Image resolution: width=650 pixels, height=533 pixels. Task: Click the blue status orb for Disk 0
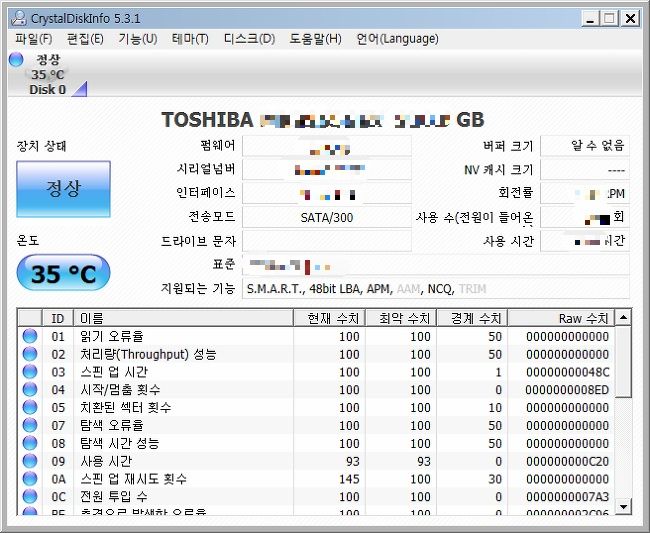point(16,60)
